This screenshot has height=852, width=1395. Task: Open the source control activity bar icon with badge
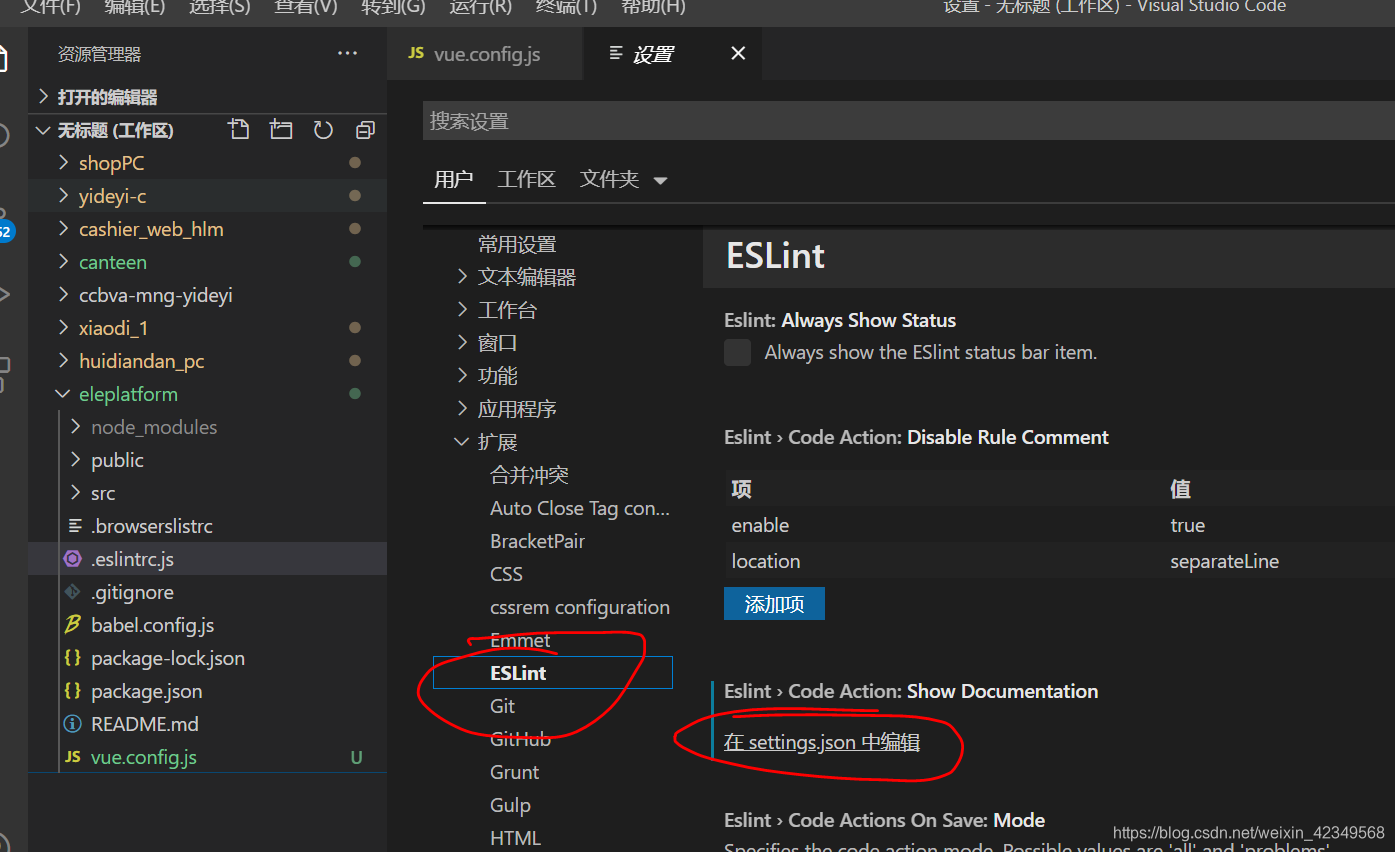[x=5, y=228]
